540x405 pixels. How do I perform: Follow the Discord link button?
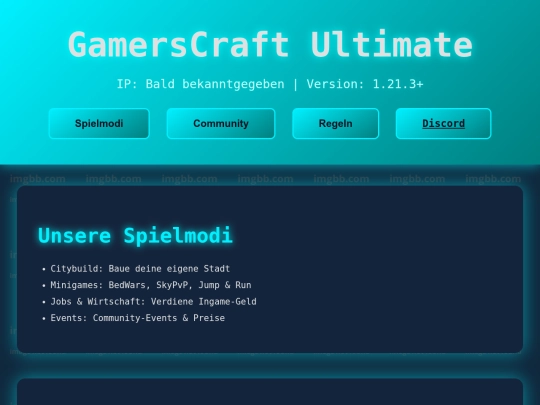(443, 124)
